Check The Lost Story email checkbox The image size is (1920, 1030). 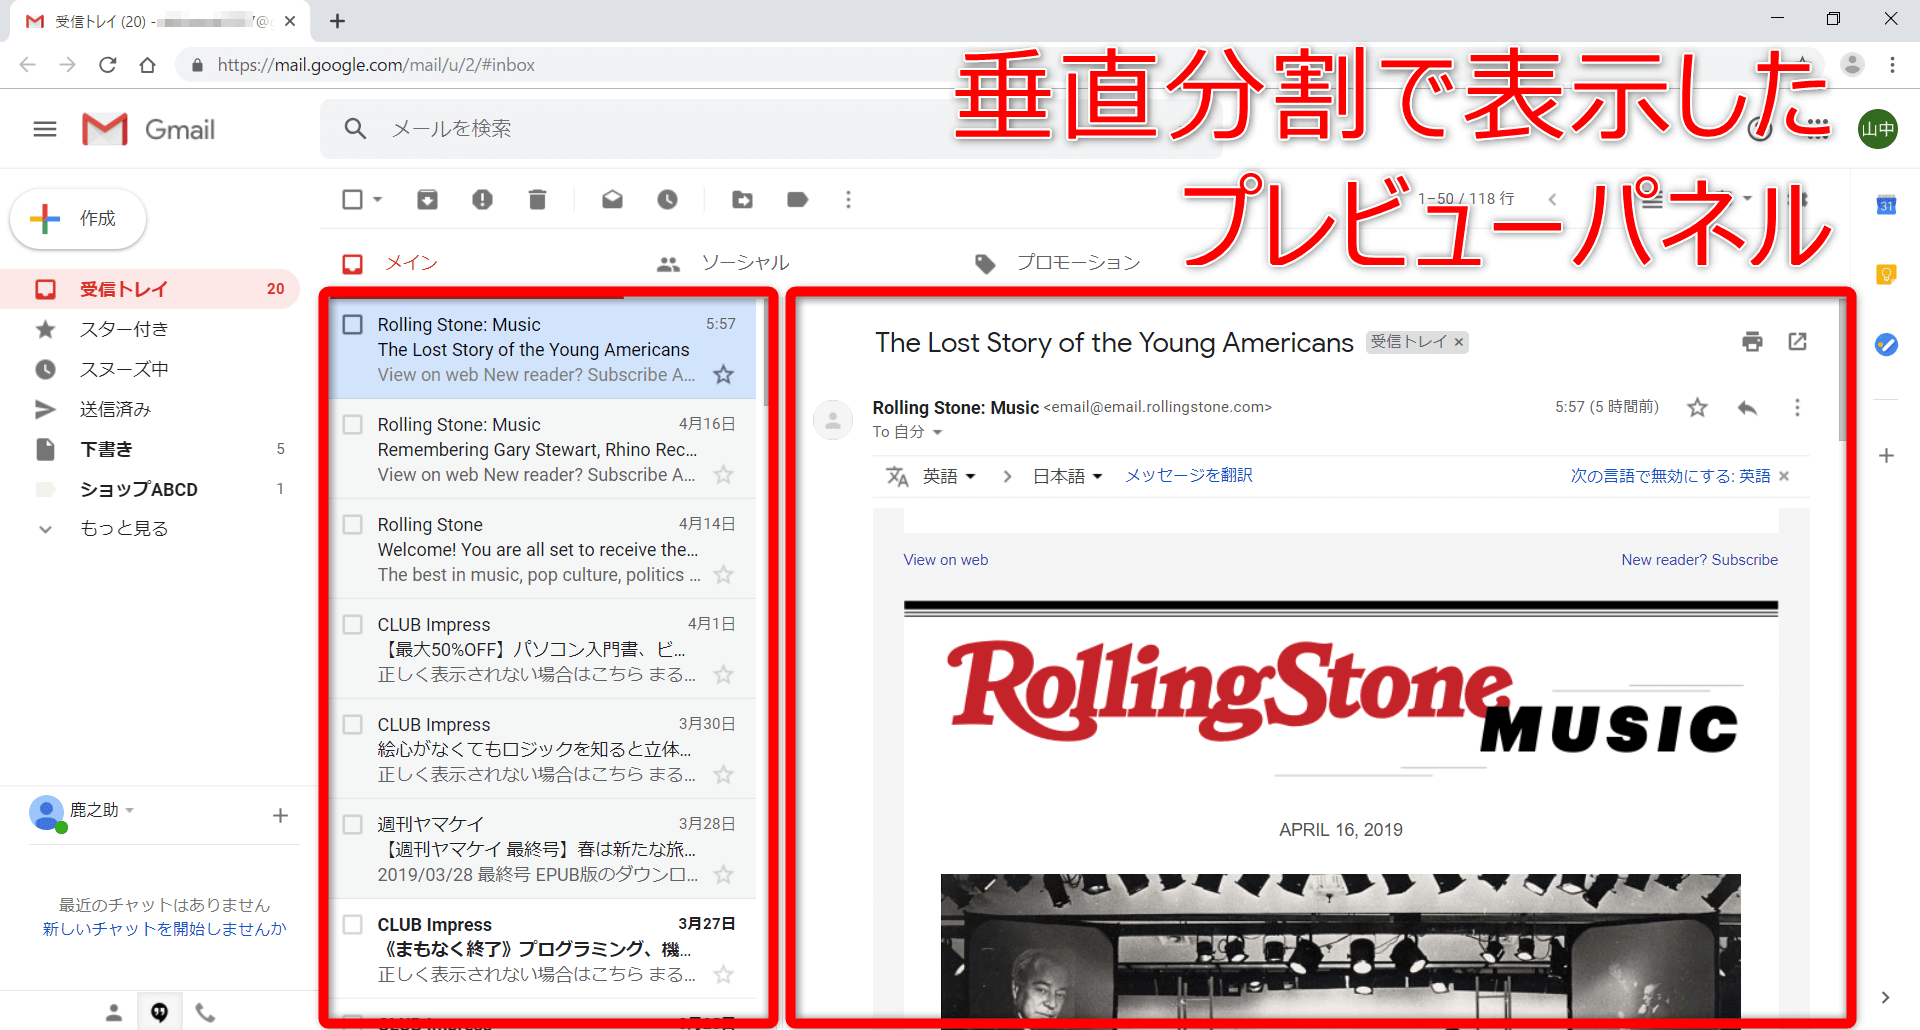point(352,325)
